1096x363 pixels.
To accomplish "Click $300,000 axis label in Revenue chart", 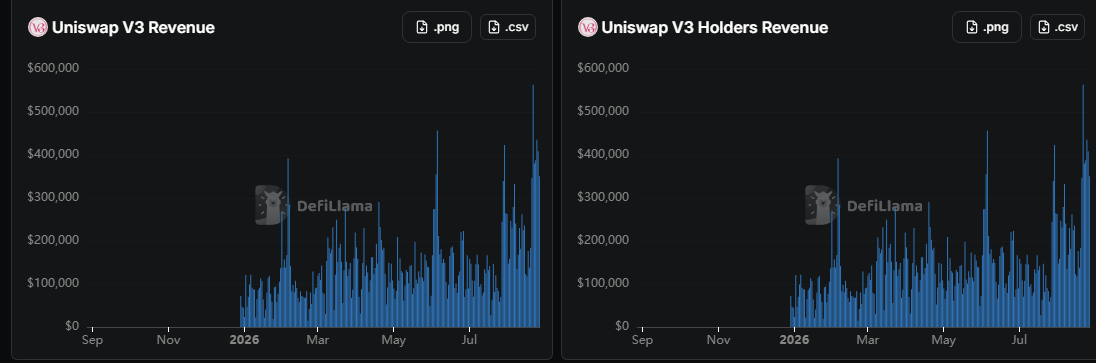I will click(x=53, y=197).
